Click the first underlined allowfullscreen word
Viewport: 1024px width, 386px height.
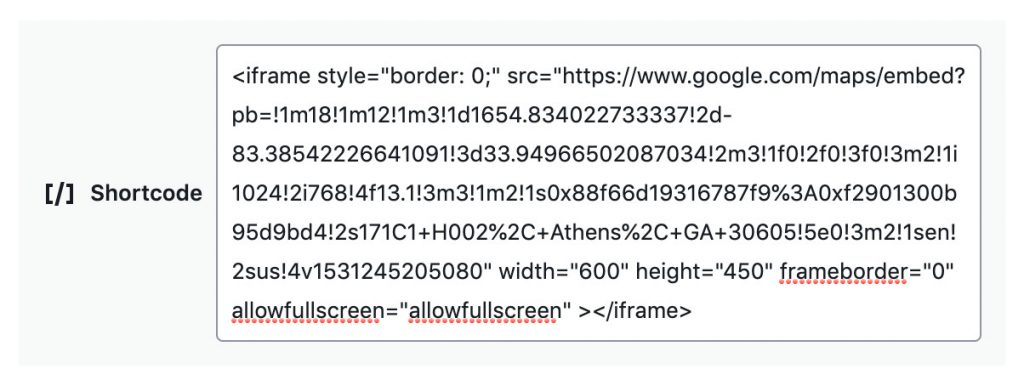(x=307, y=311)
